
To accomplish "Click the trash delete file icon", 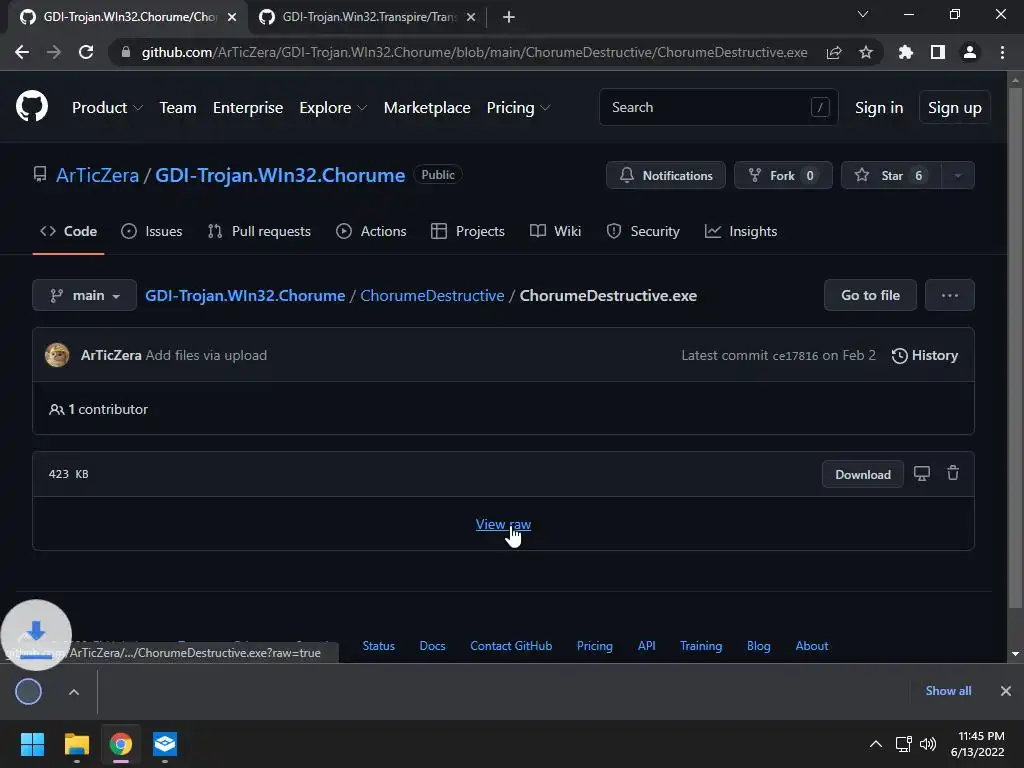I will point(953,473).
